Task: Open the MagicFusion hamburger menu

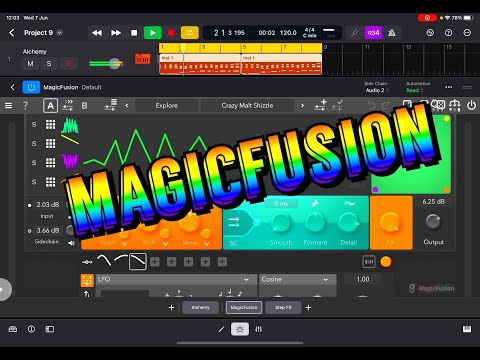Action: pyautogui.click(x=9, y=106)
